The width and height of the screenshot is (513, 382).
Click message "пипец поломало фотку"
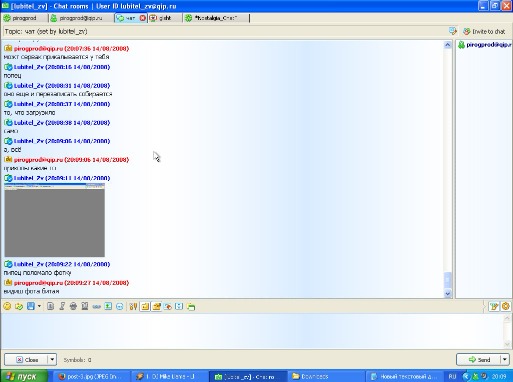point(37,273)
